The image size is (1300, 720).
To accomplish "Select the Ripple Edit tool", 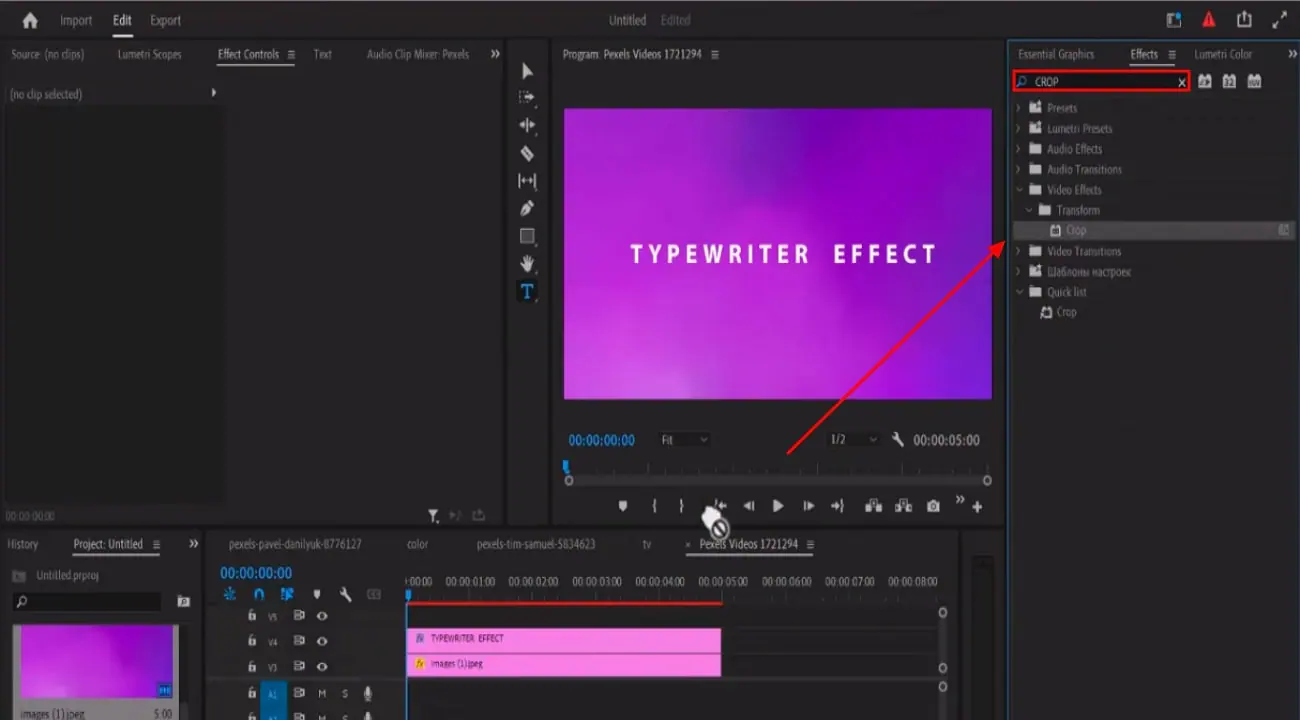I will click(527, 125).
